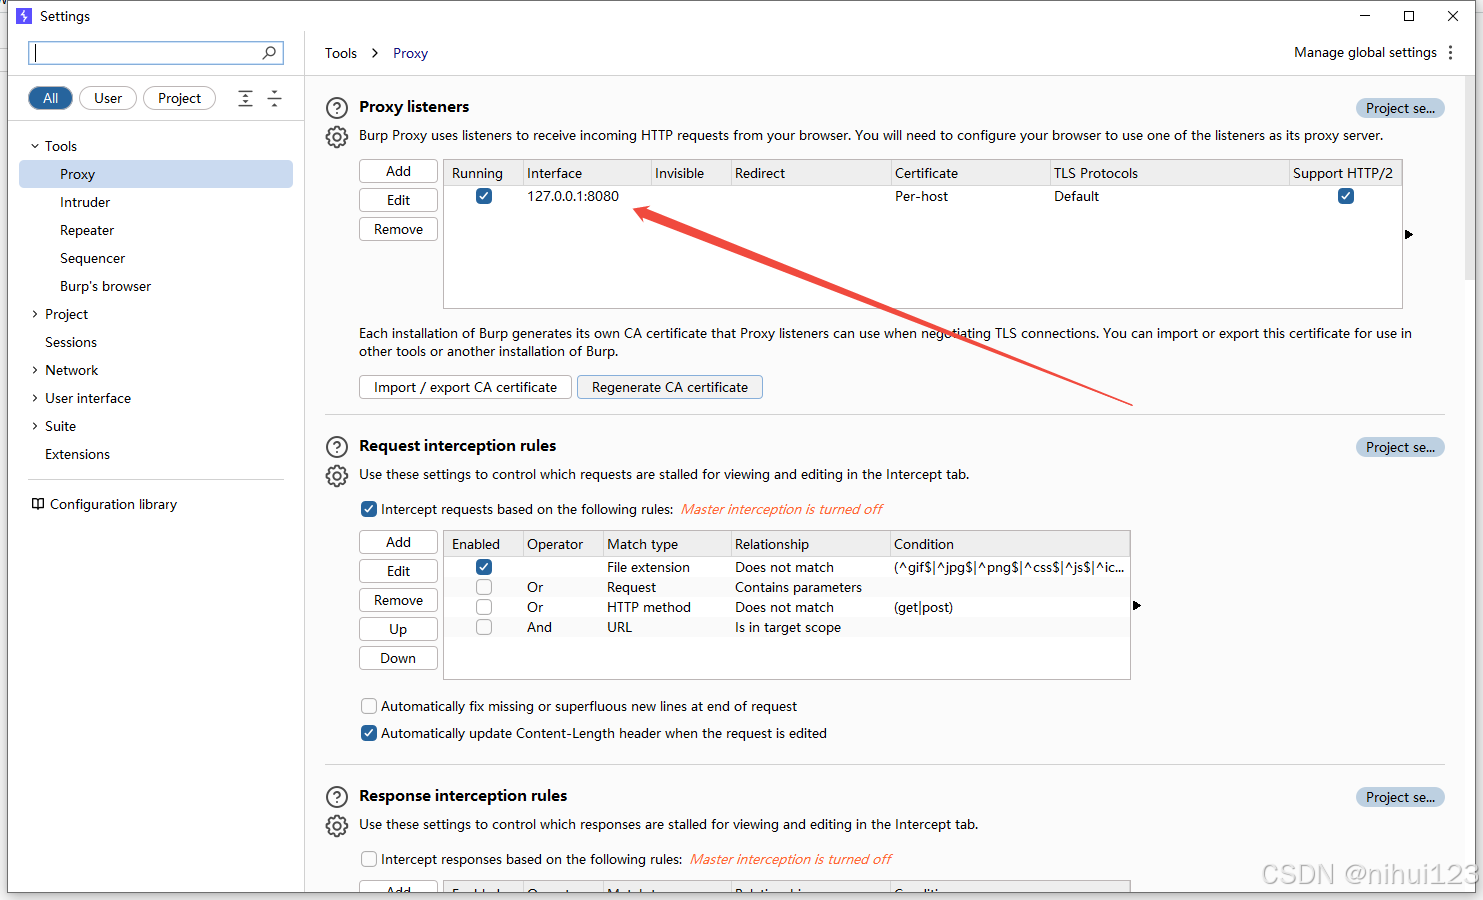The image size is (1483, 900).
Task: Click the arrow right of the request rules table
Action: (1136, 605)
